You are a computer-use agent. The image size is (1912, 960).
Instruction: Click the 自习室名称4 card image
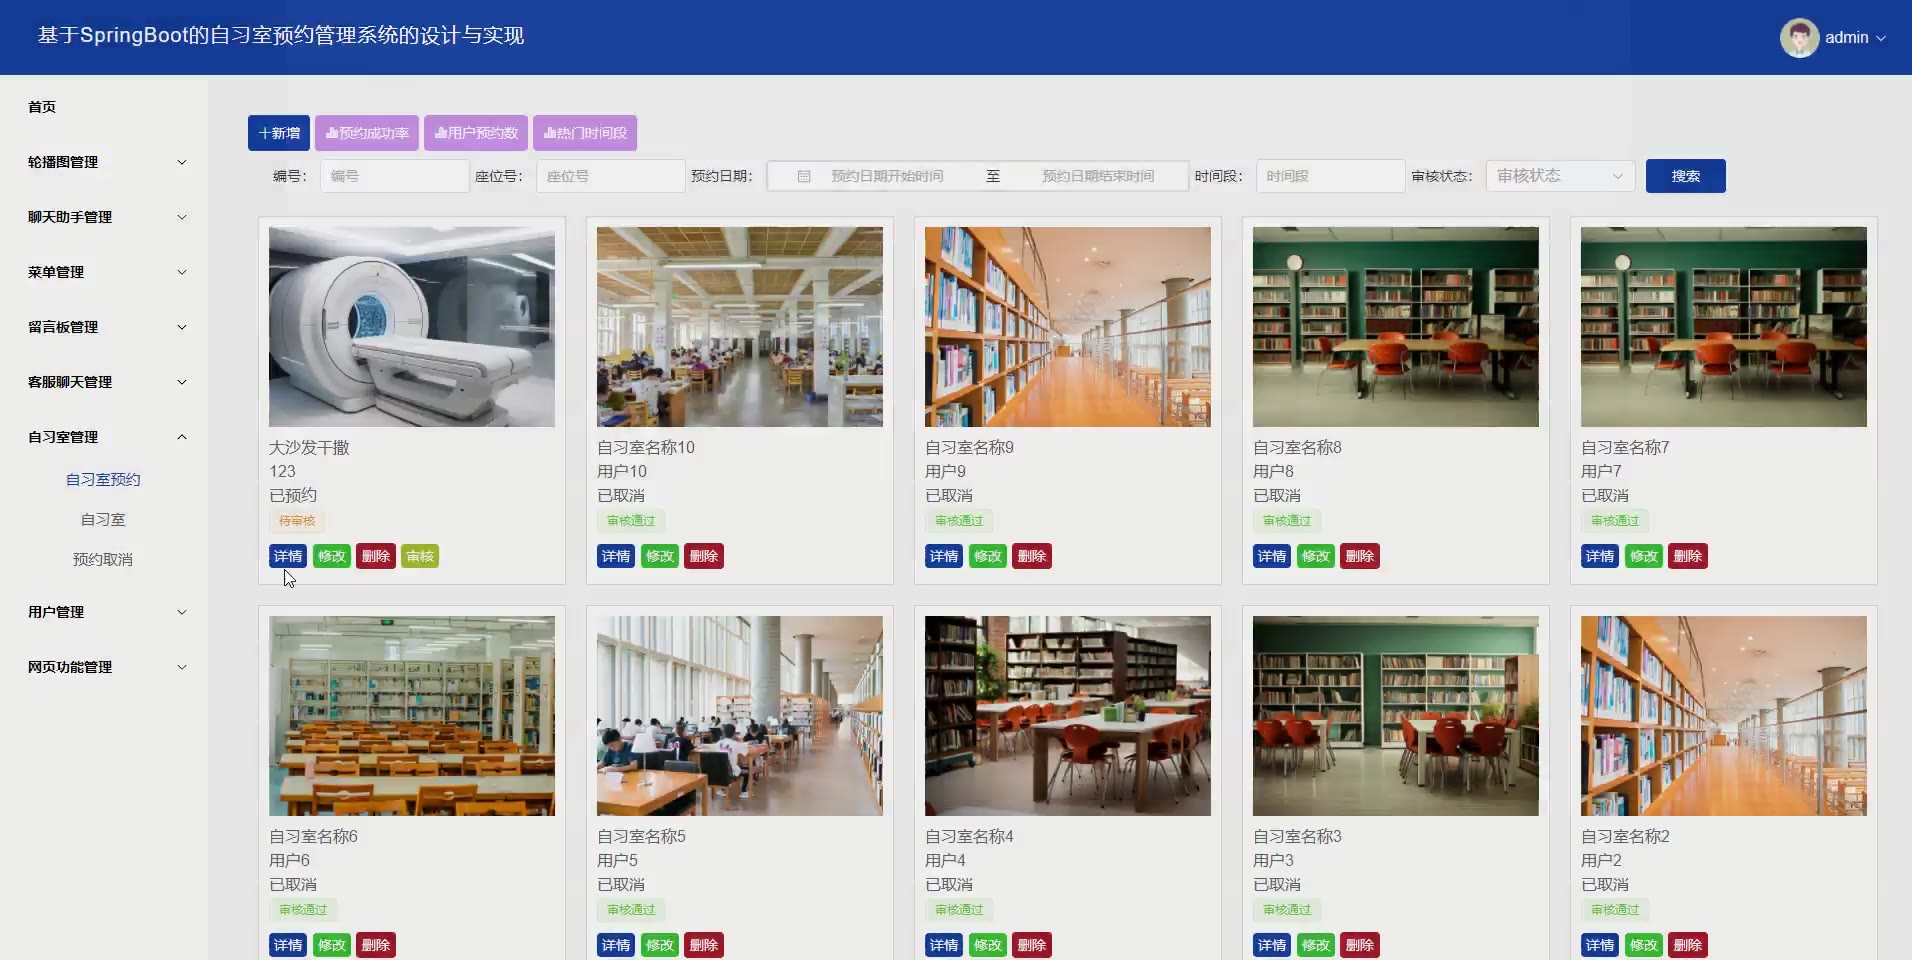pyautogui.click(x=1068, y=716)
